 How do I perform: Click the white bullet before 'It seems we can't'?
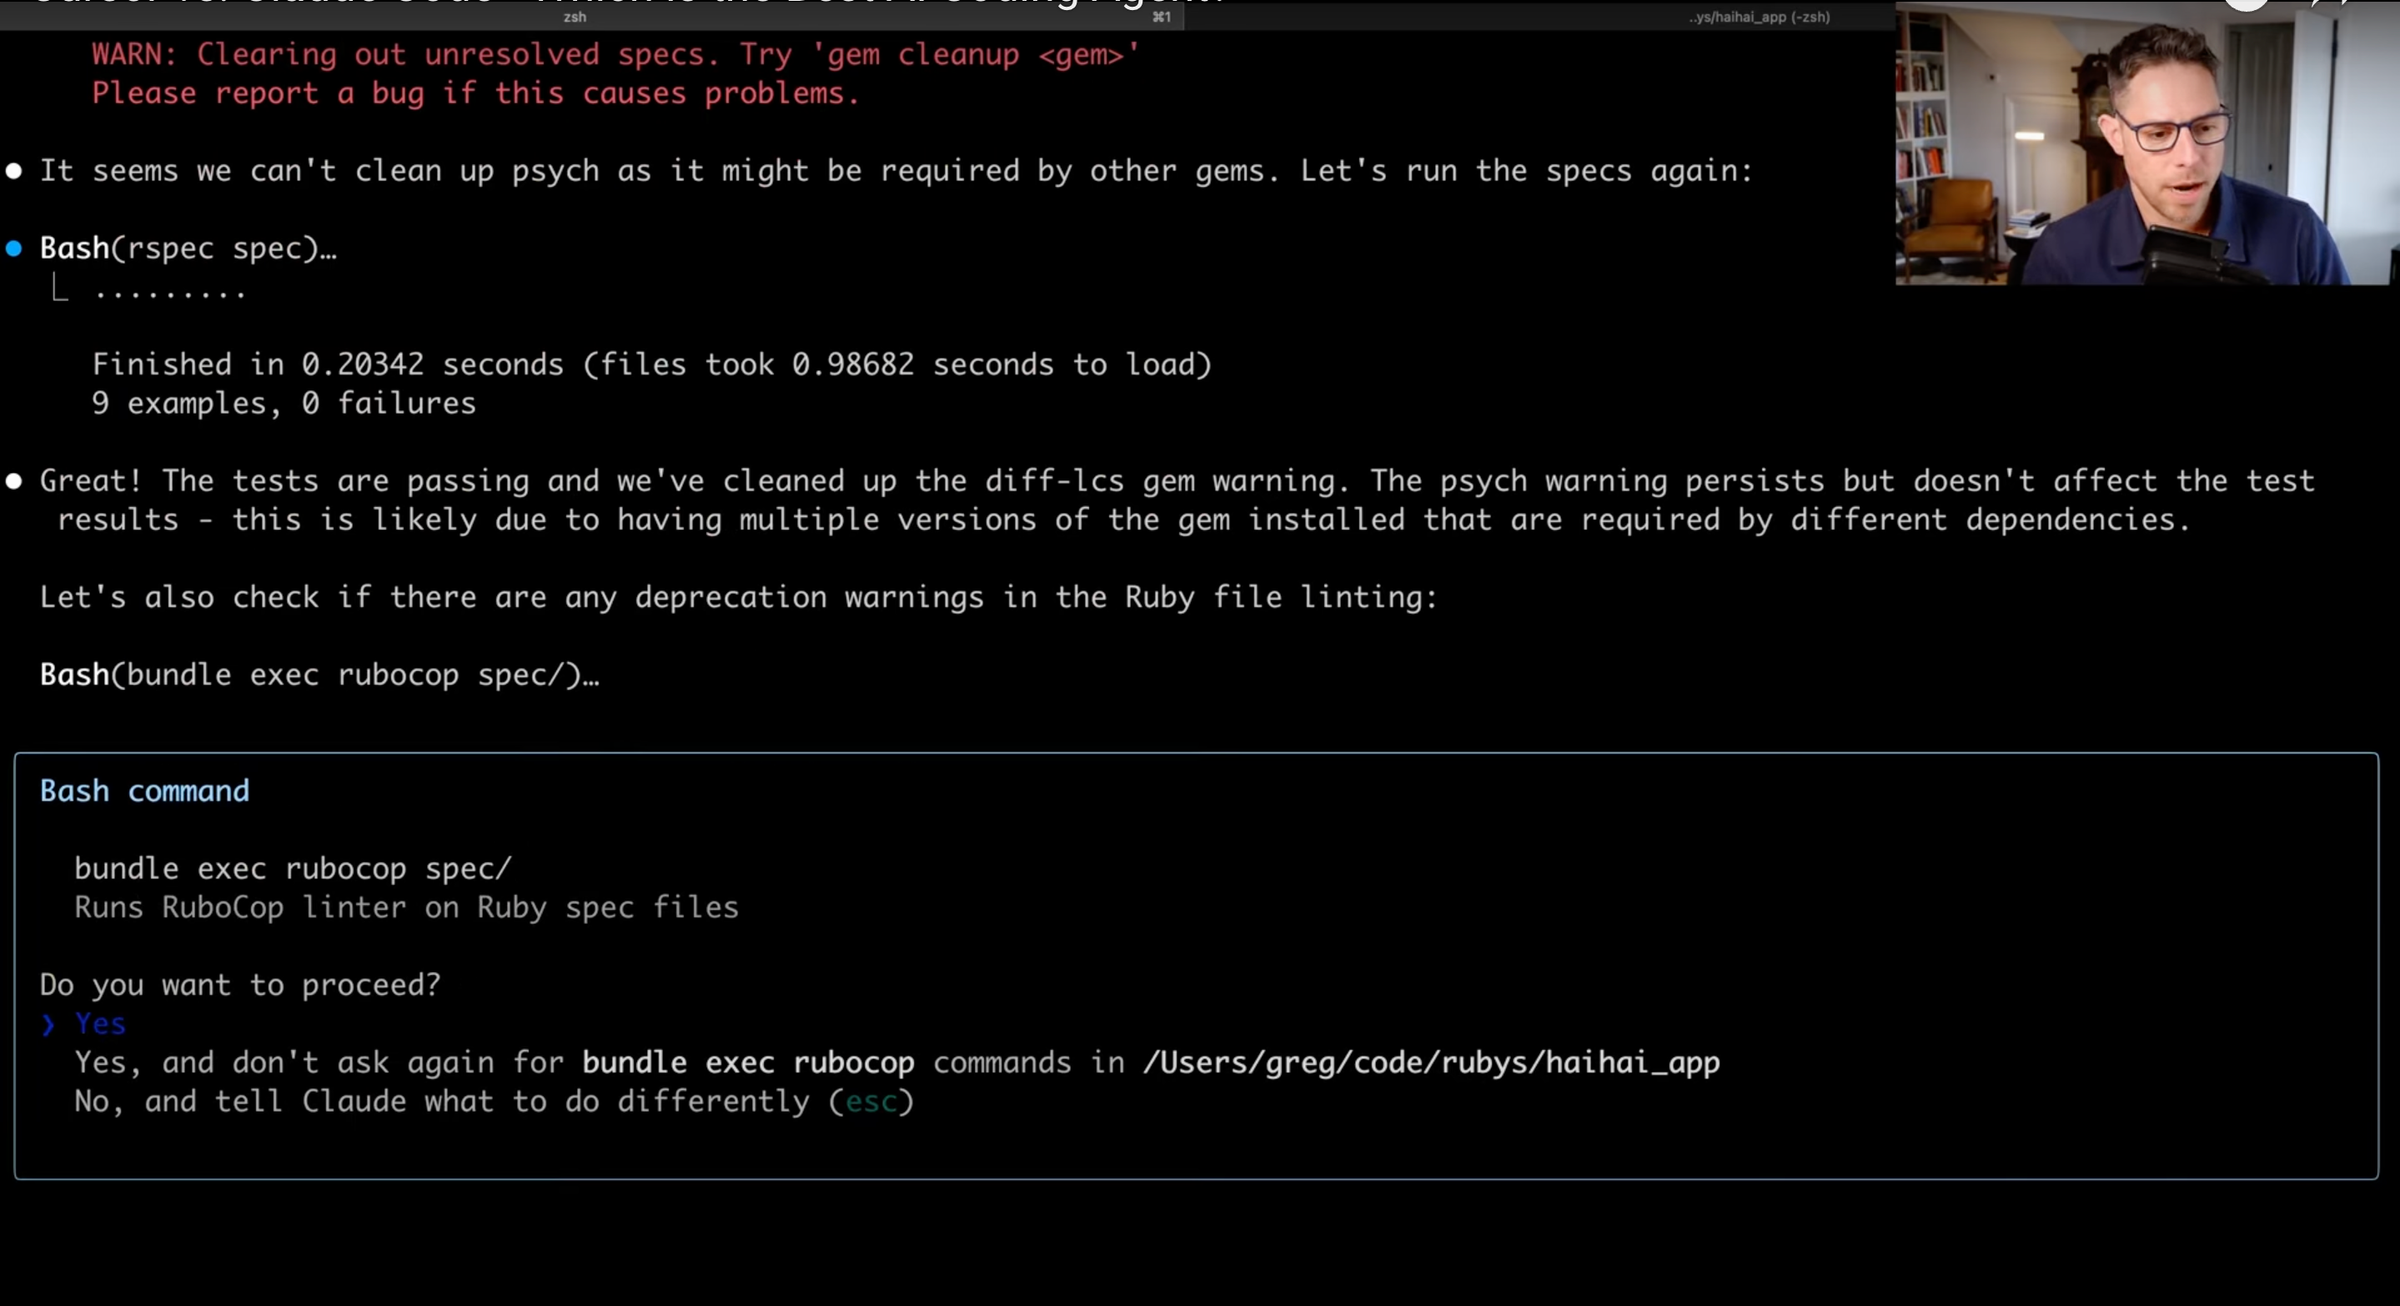14,171
